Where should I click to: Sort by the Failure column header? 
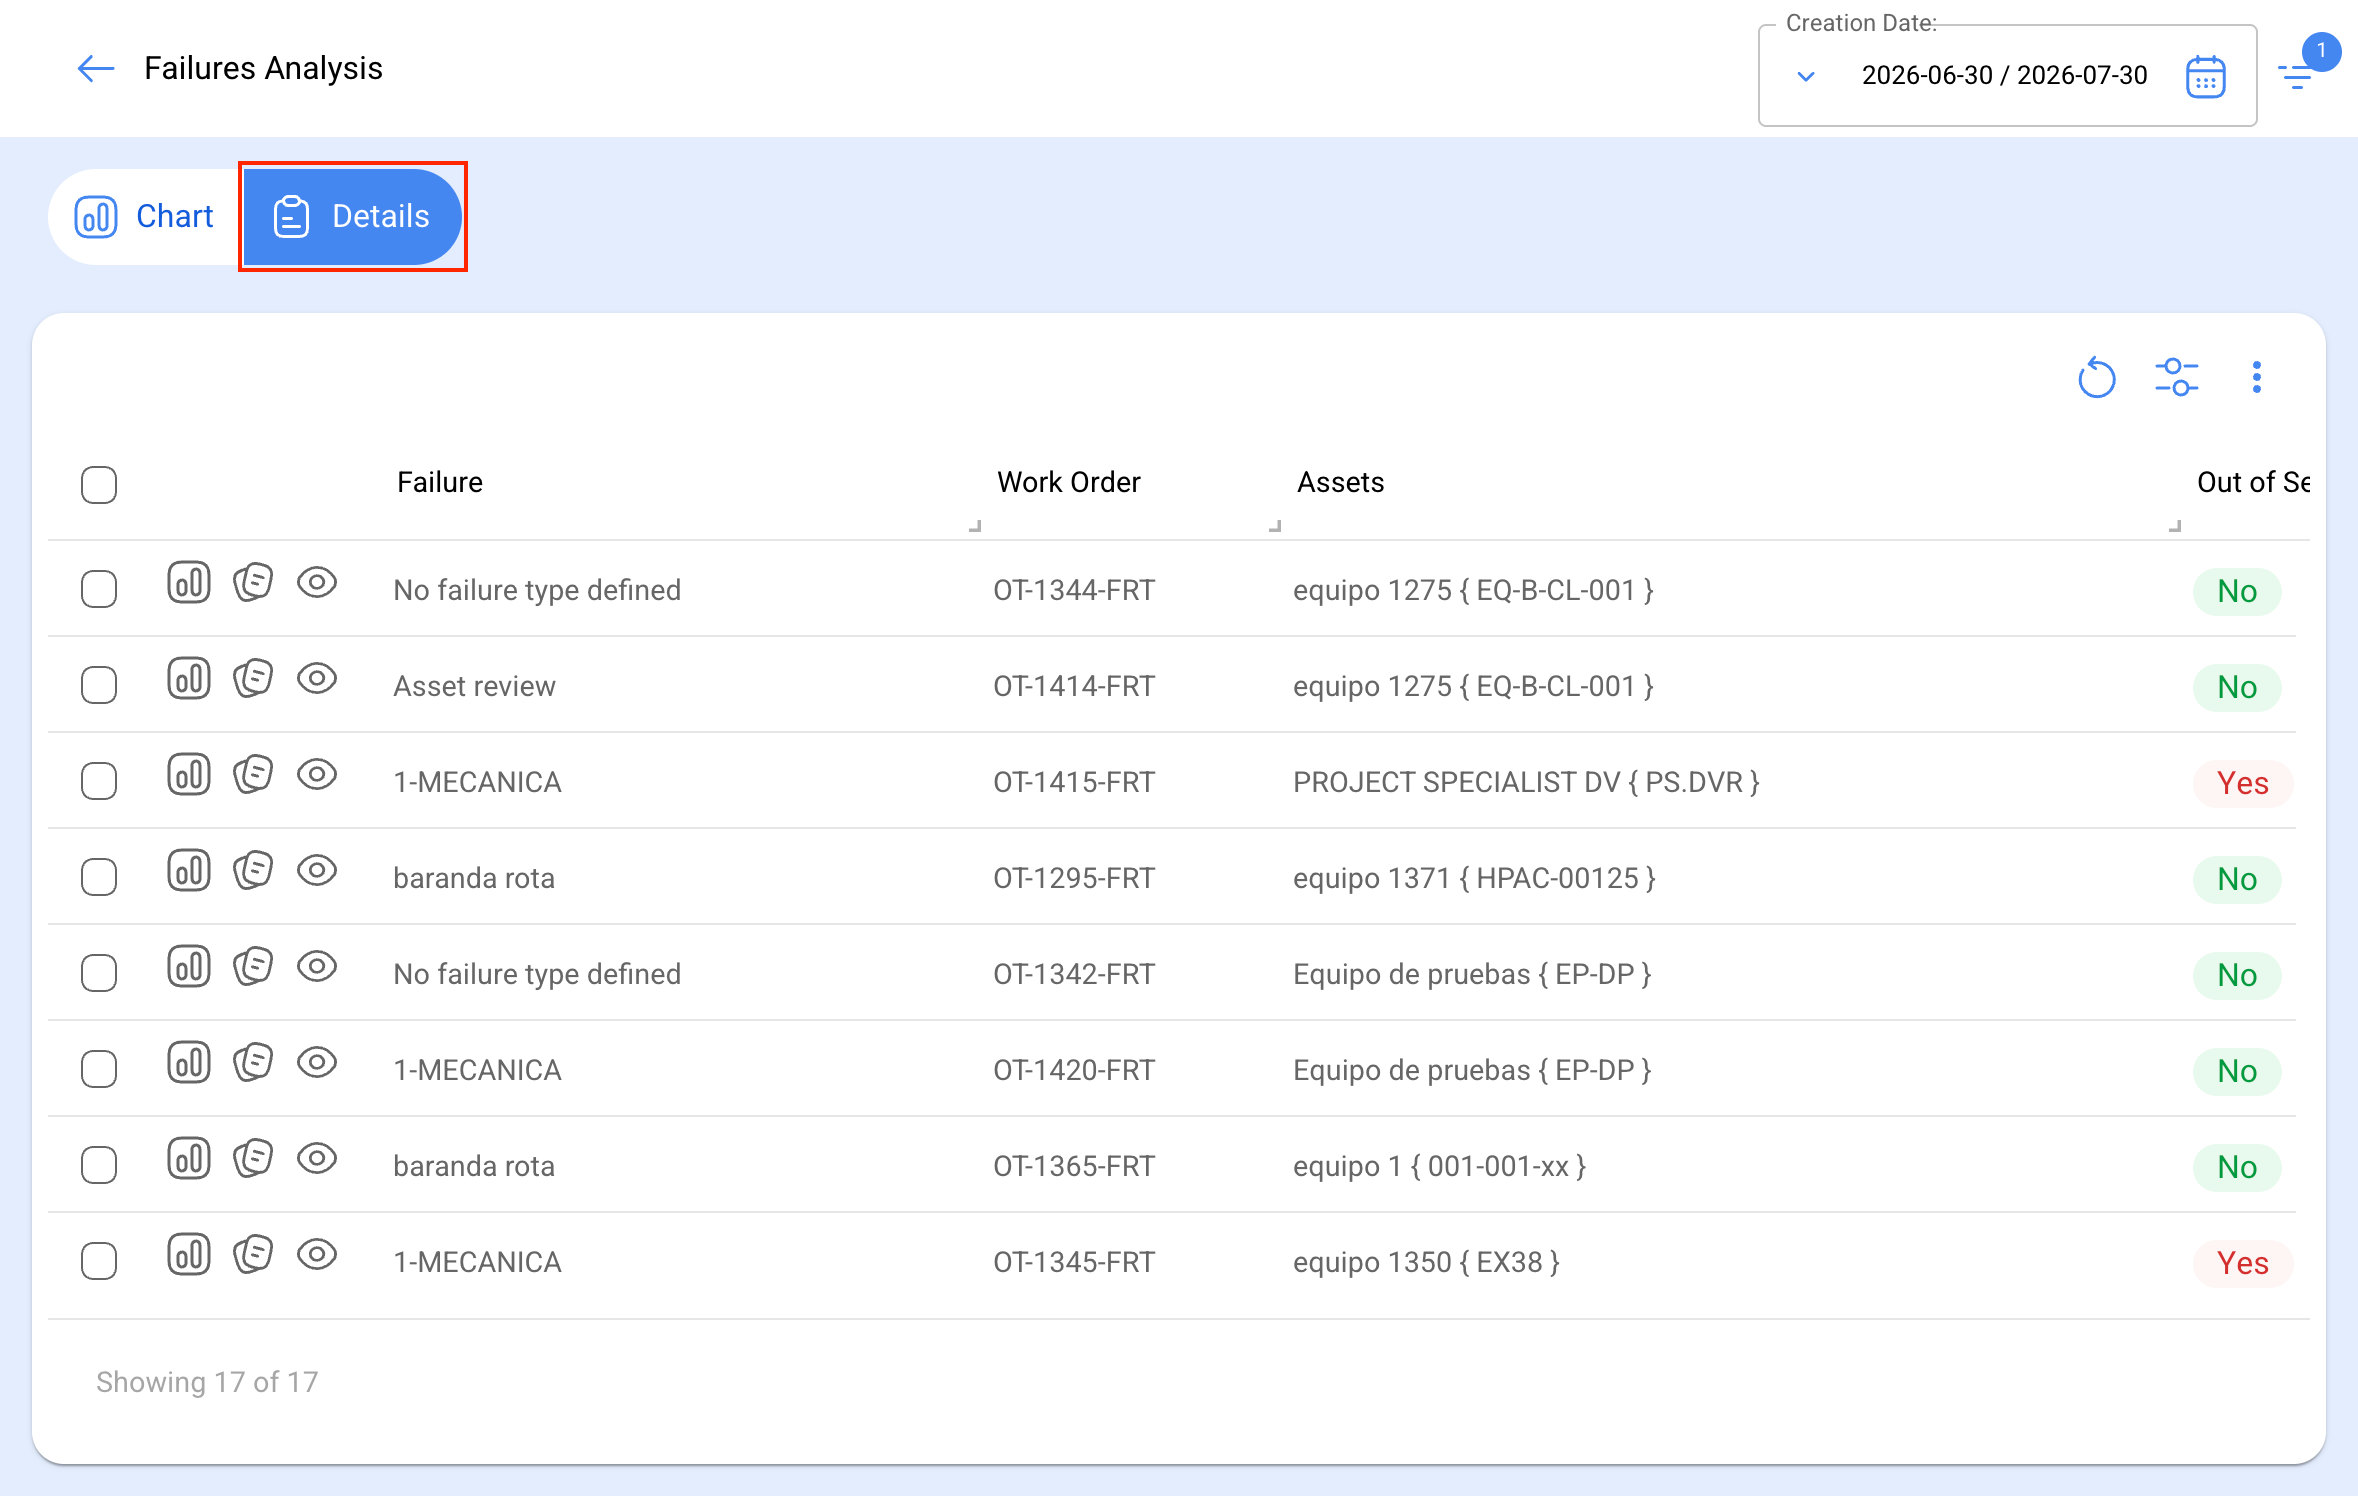[440, 482]
